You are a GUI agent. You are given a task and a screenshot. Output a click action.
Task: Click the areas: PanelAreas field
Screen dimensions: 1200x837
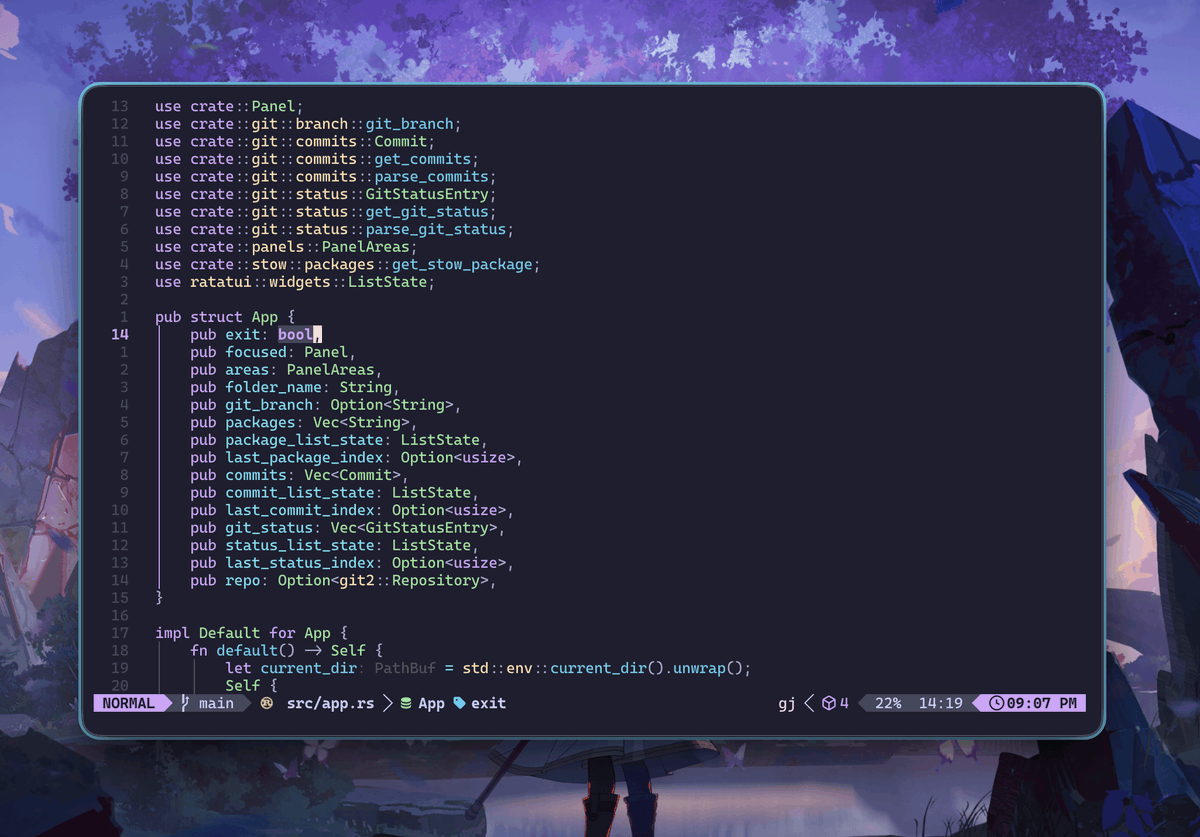[286, 370]
